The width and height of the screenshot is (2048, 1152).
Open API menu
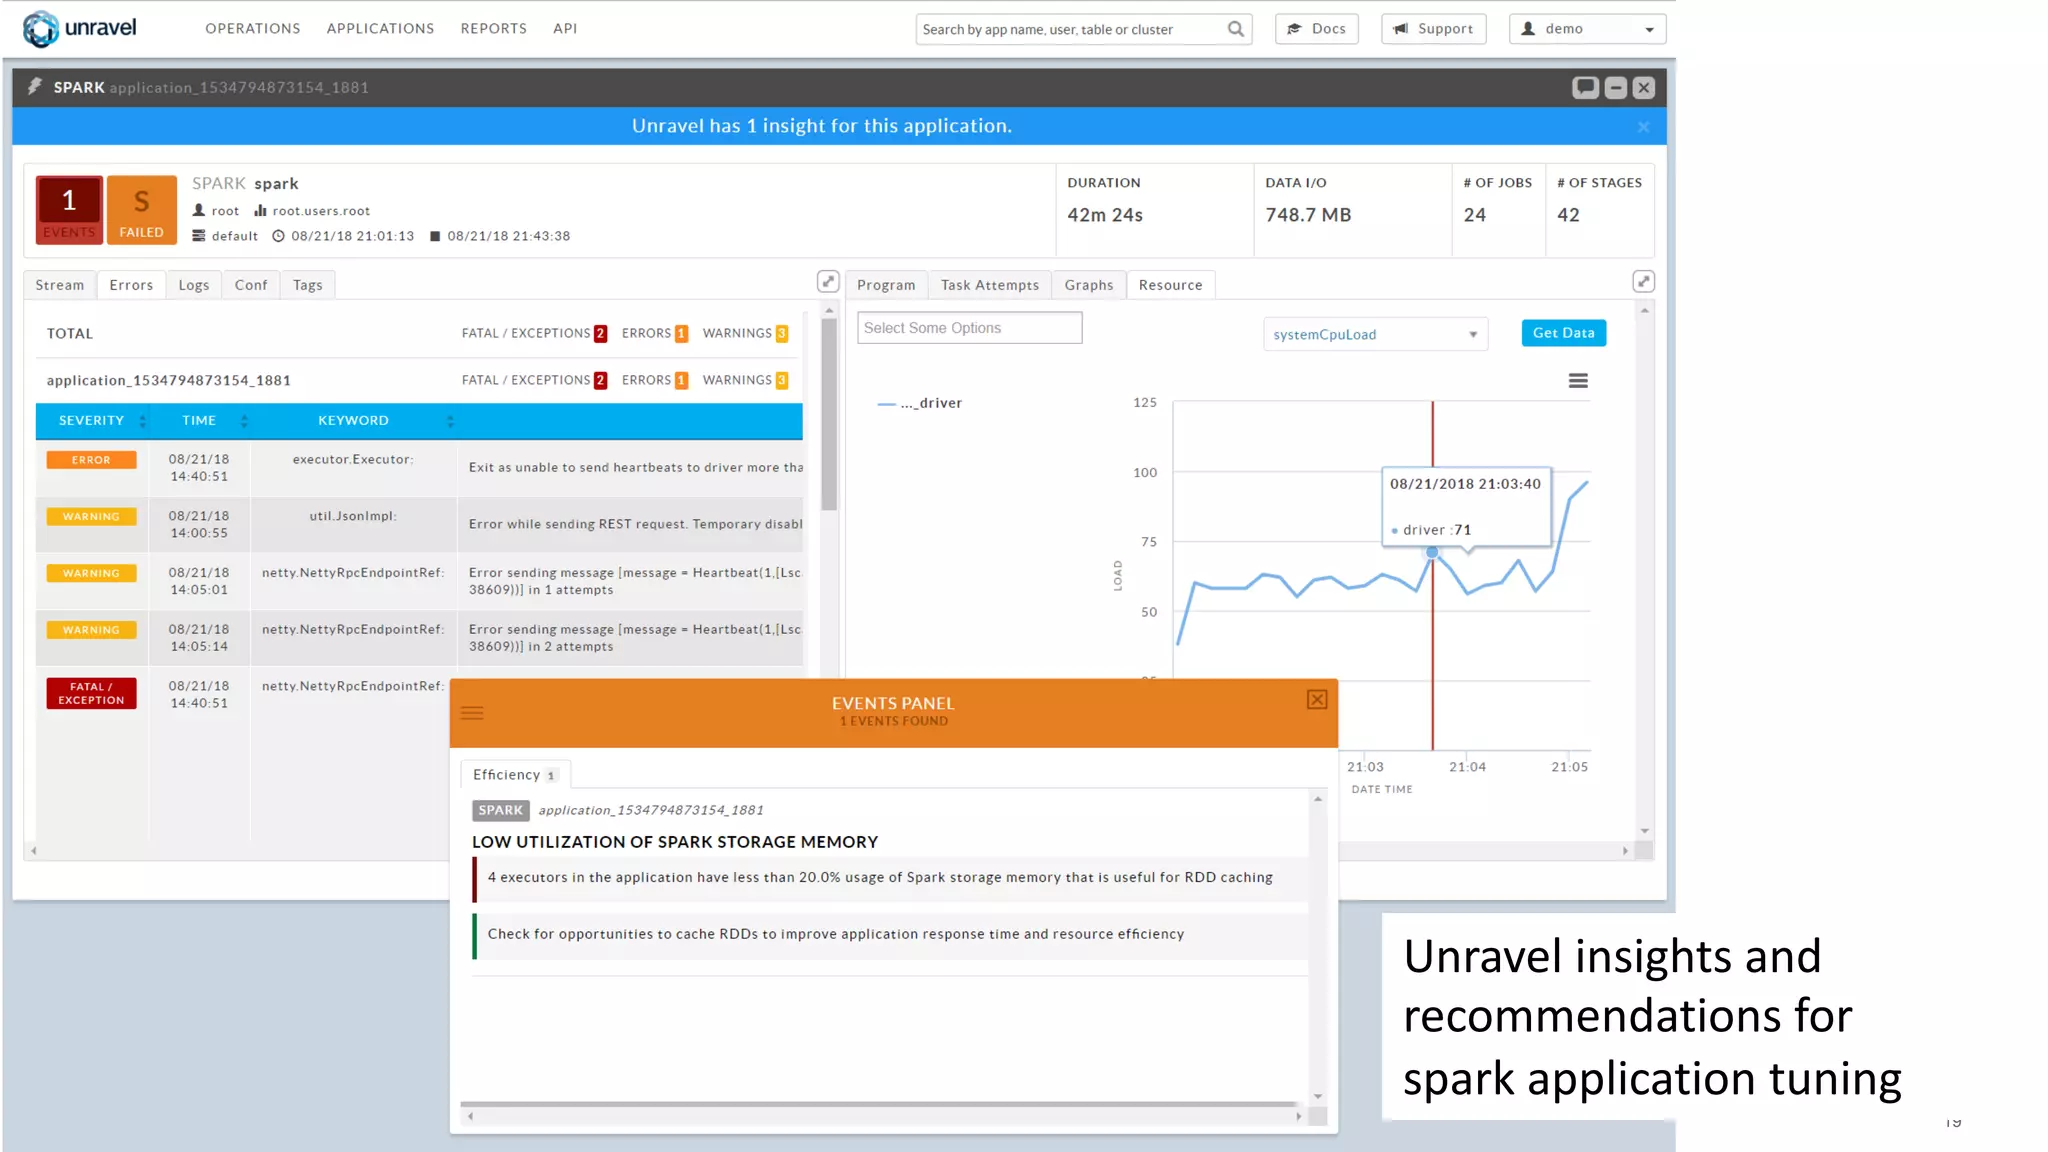tap(565, 28)
